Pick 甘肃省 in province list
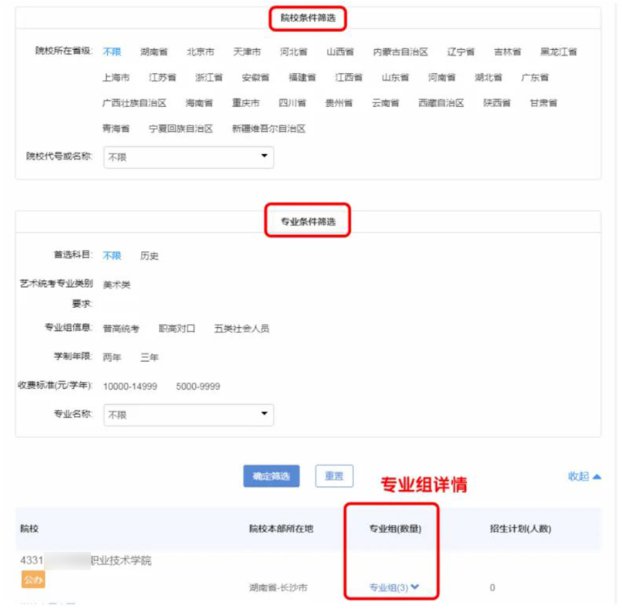Image resolution: width=622 pixels, height=614 pixels. [x=543, y=103]
